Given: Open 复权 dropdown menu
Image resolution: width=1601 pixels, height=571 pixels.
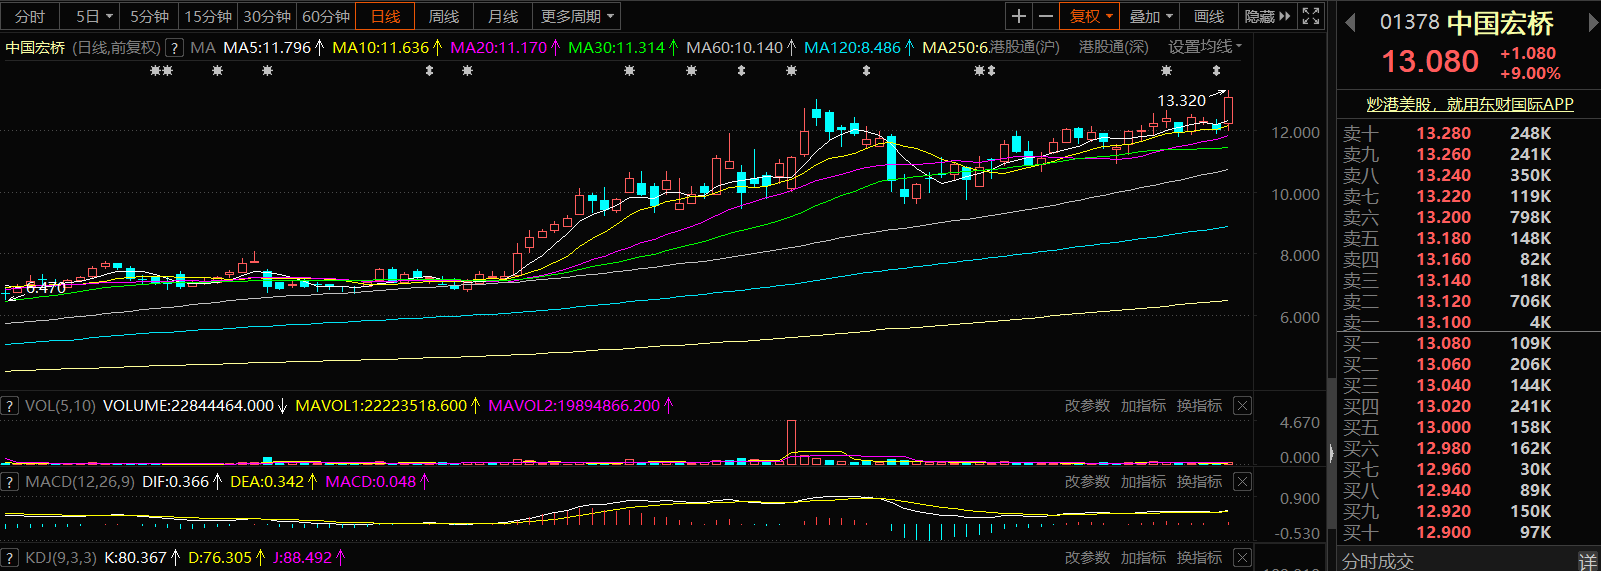Looking at the screenshot, I should [1090, 16].
